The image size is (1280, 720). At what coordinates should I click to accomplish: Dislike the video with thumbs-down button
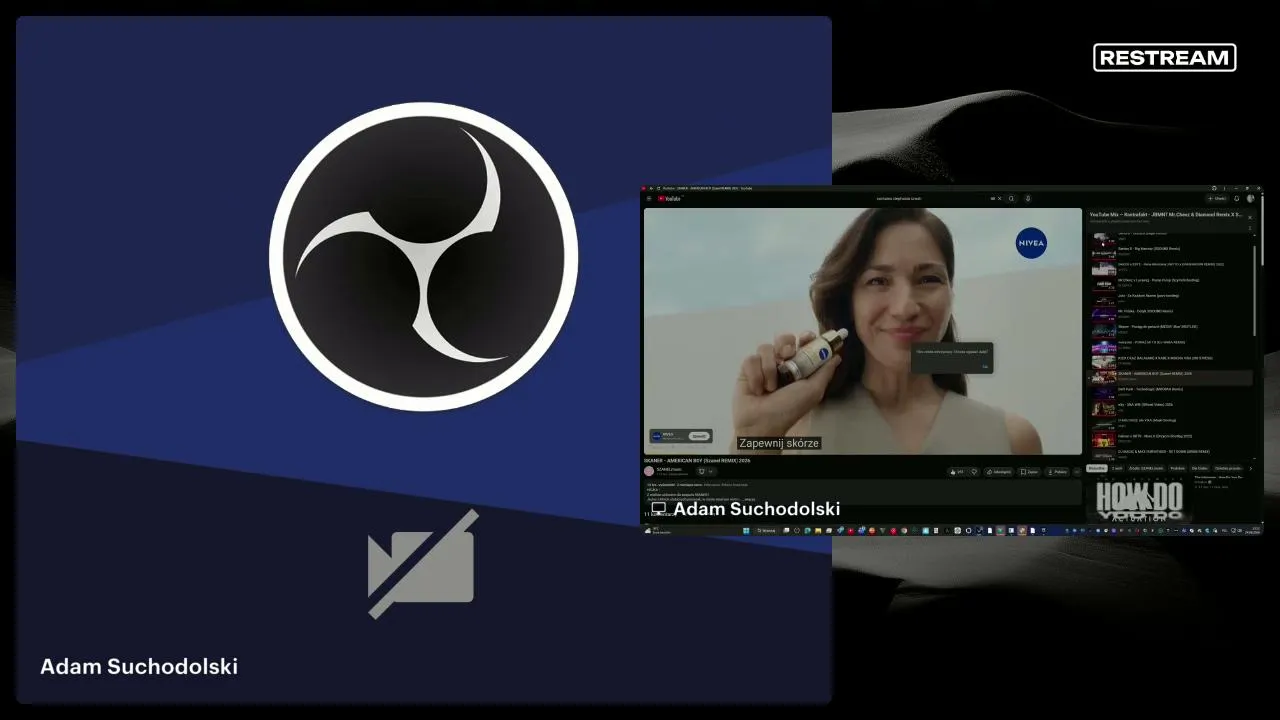tap(974, 471)
